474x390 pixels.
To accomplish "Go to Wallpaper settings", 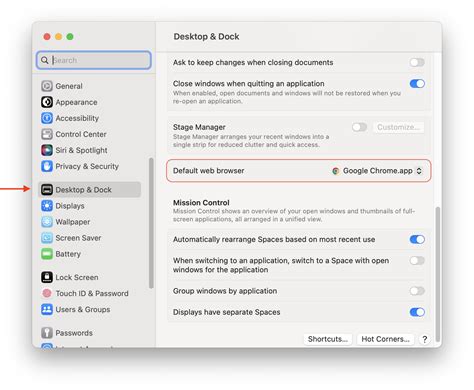I will [89, 222].
